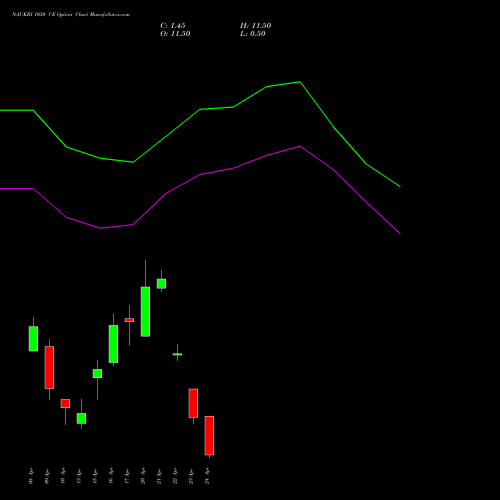
Task: Click the open value 'O: 11.50'
Action: click(175, 34)
